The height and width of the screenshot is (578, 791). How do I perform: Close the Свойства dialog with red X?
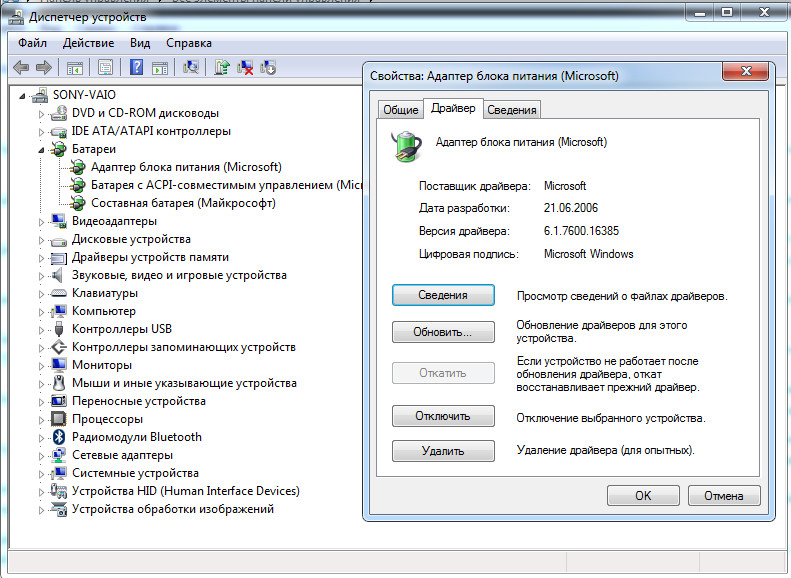[x=746, y=71]
